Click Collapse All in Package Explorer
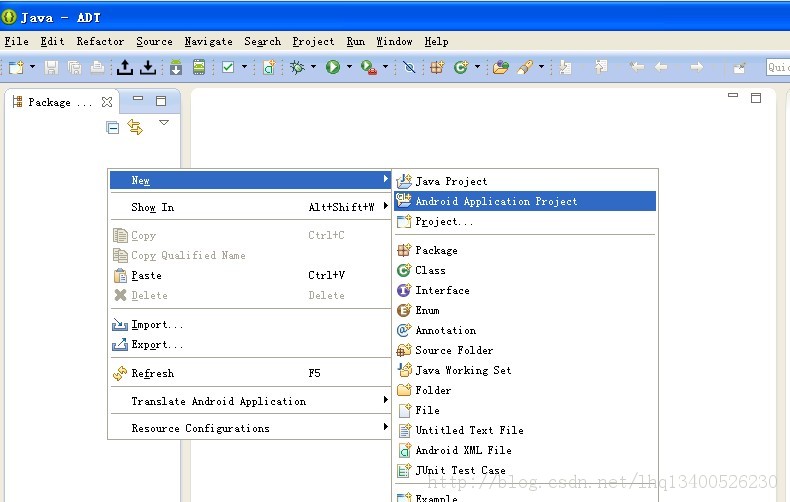Viewport: 790px width, 502px height. (x=113, y=128)
